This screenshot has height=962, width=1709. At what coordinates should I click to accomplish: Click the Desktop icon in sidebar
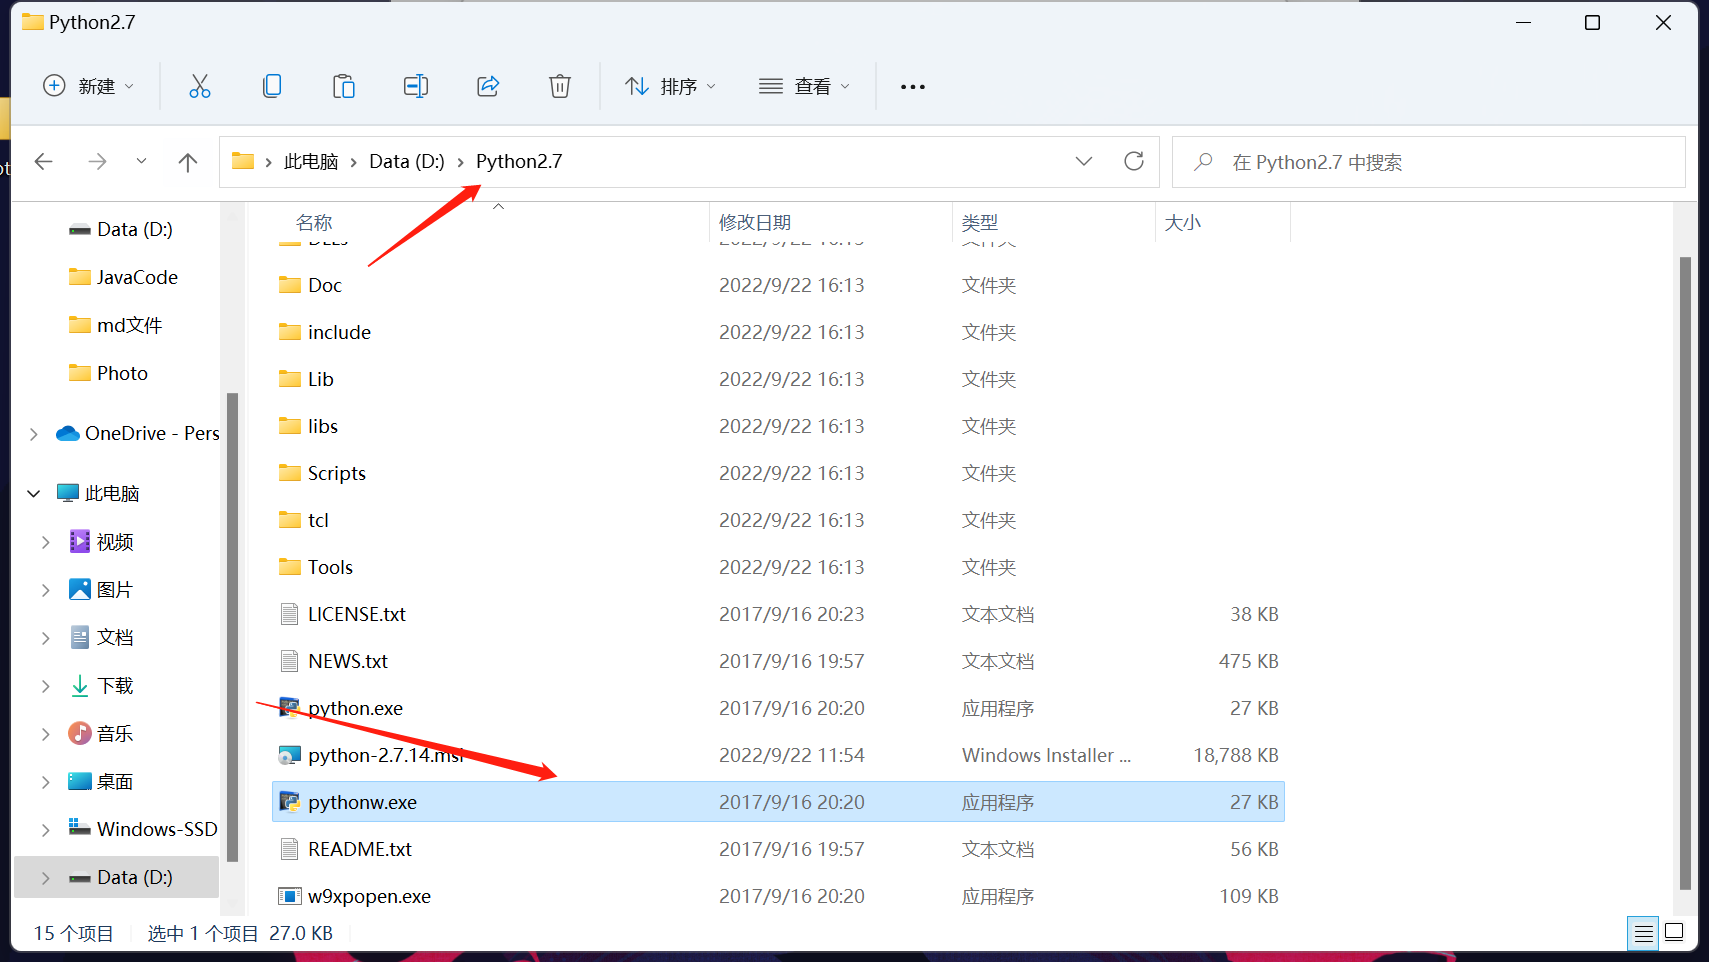[80, 781]
